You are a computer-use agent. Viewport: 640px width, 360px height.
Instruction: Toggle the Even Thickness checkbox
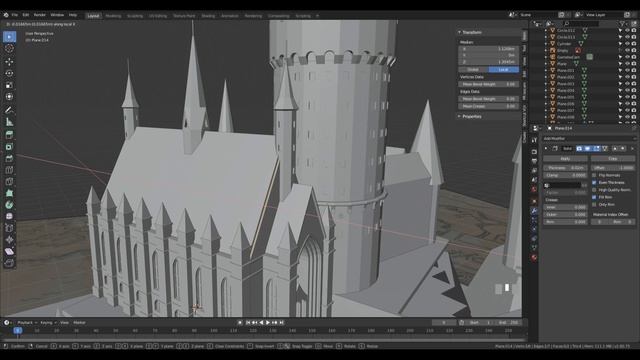pos(594,182)
